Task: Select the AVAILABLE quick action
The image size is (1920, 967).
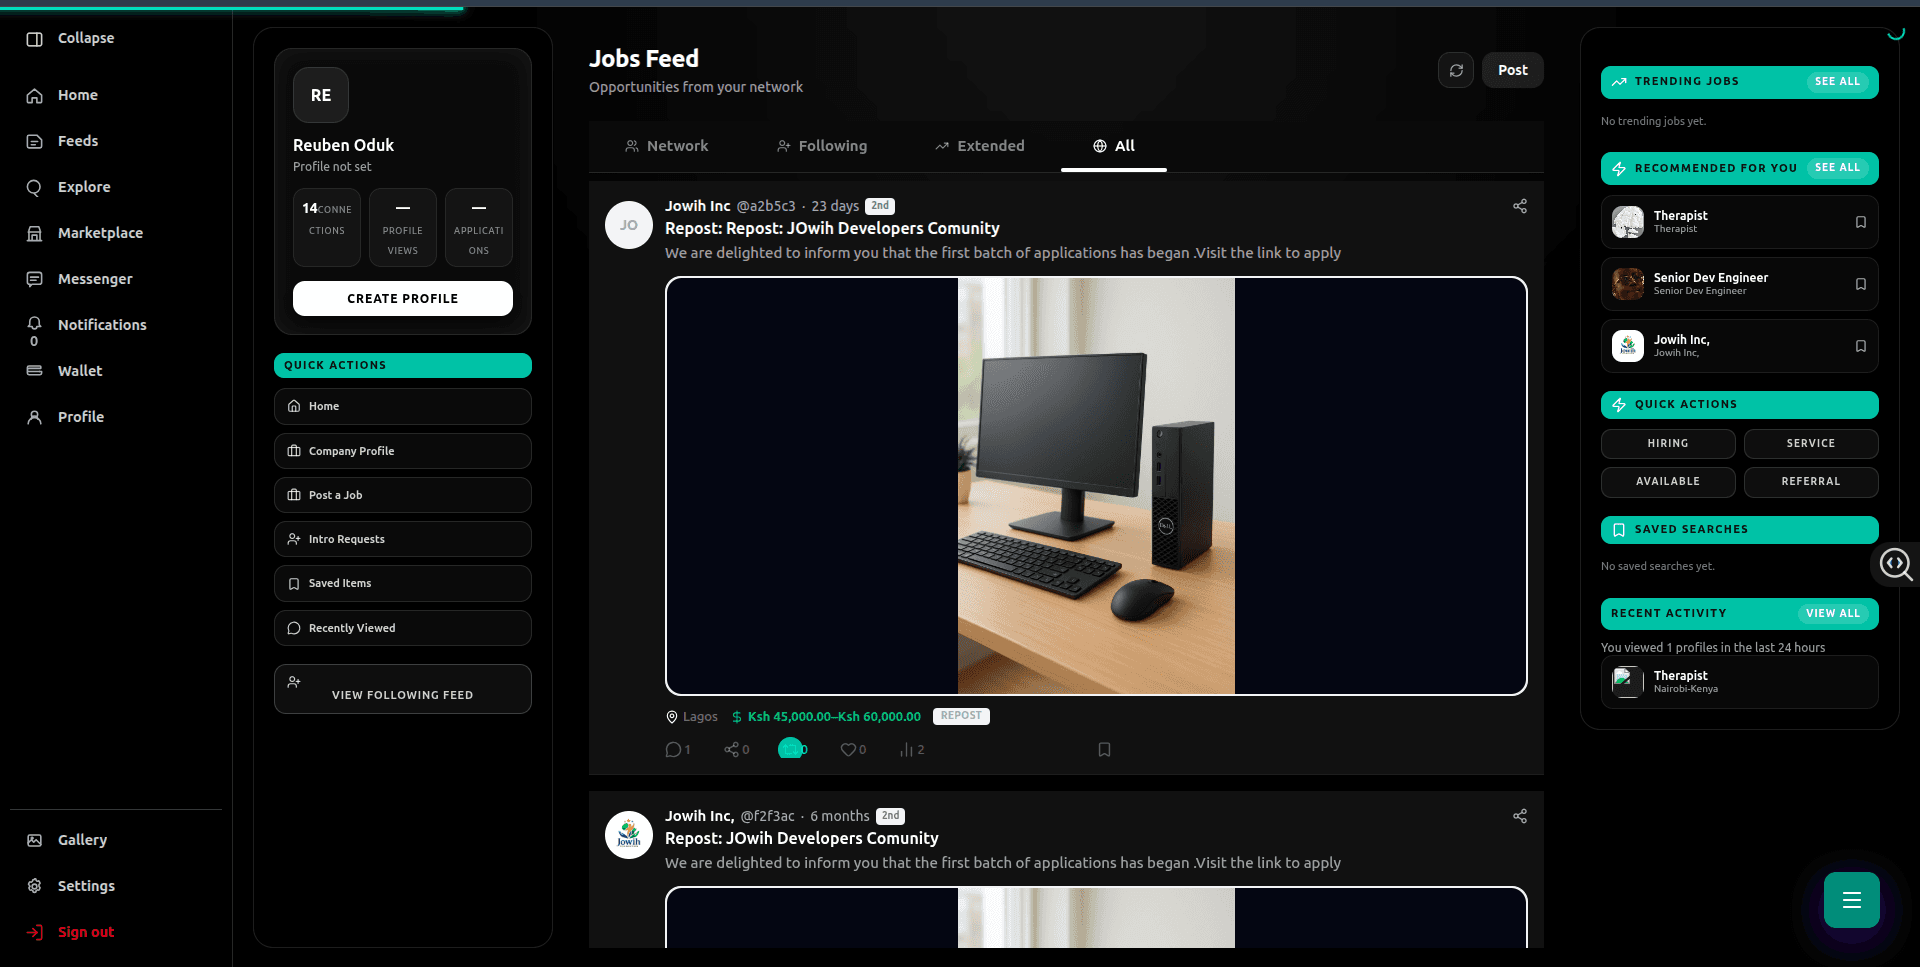Action: (x=1668, y=482)
